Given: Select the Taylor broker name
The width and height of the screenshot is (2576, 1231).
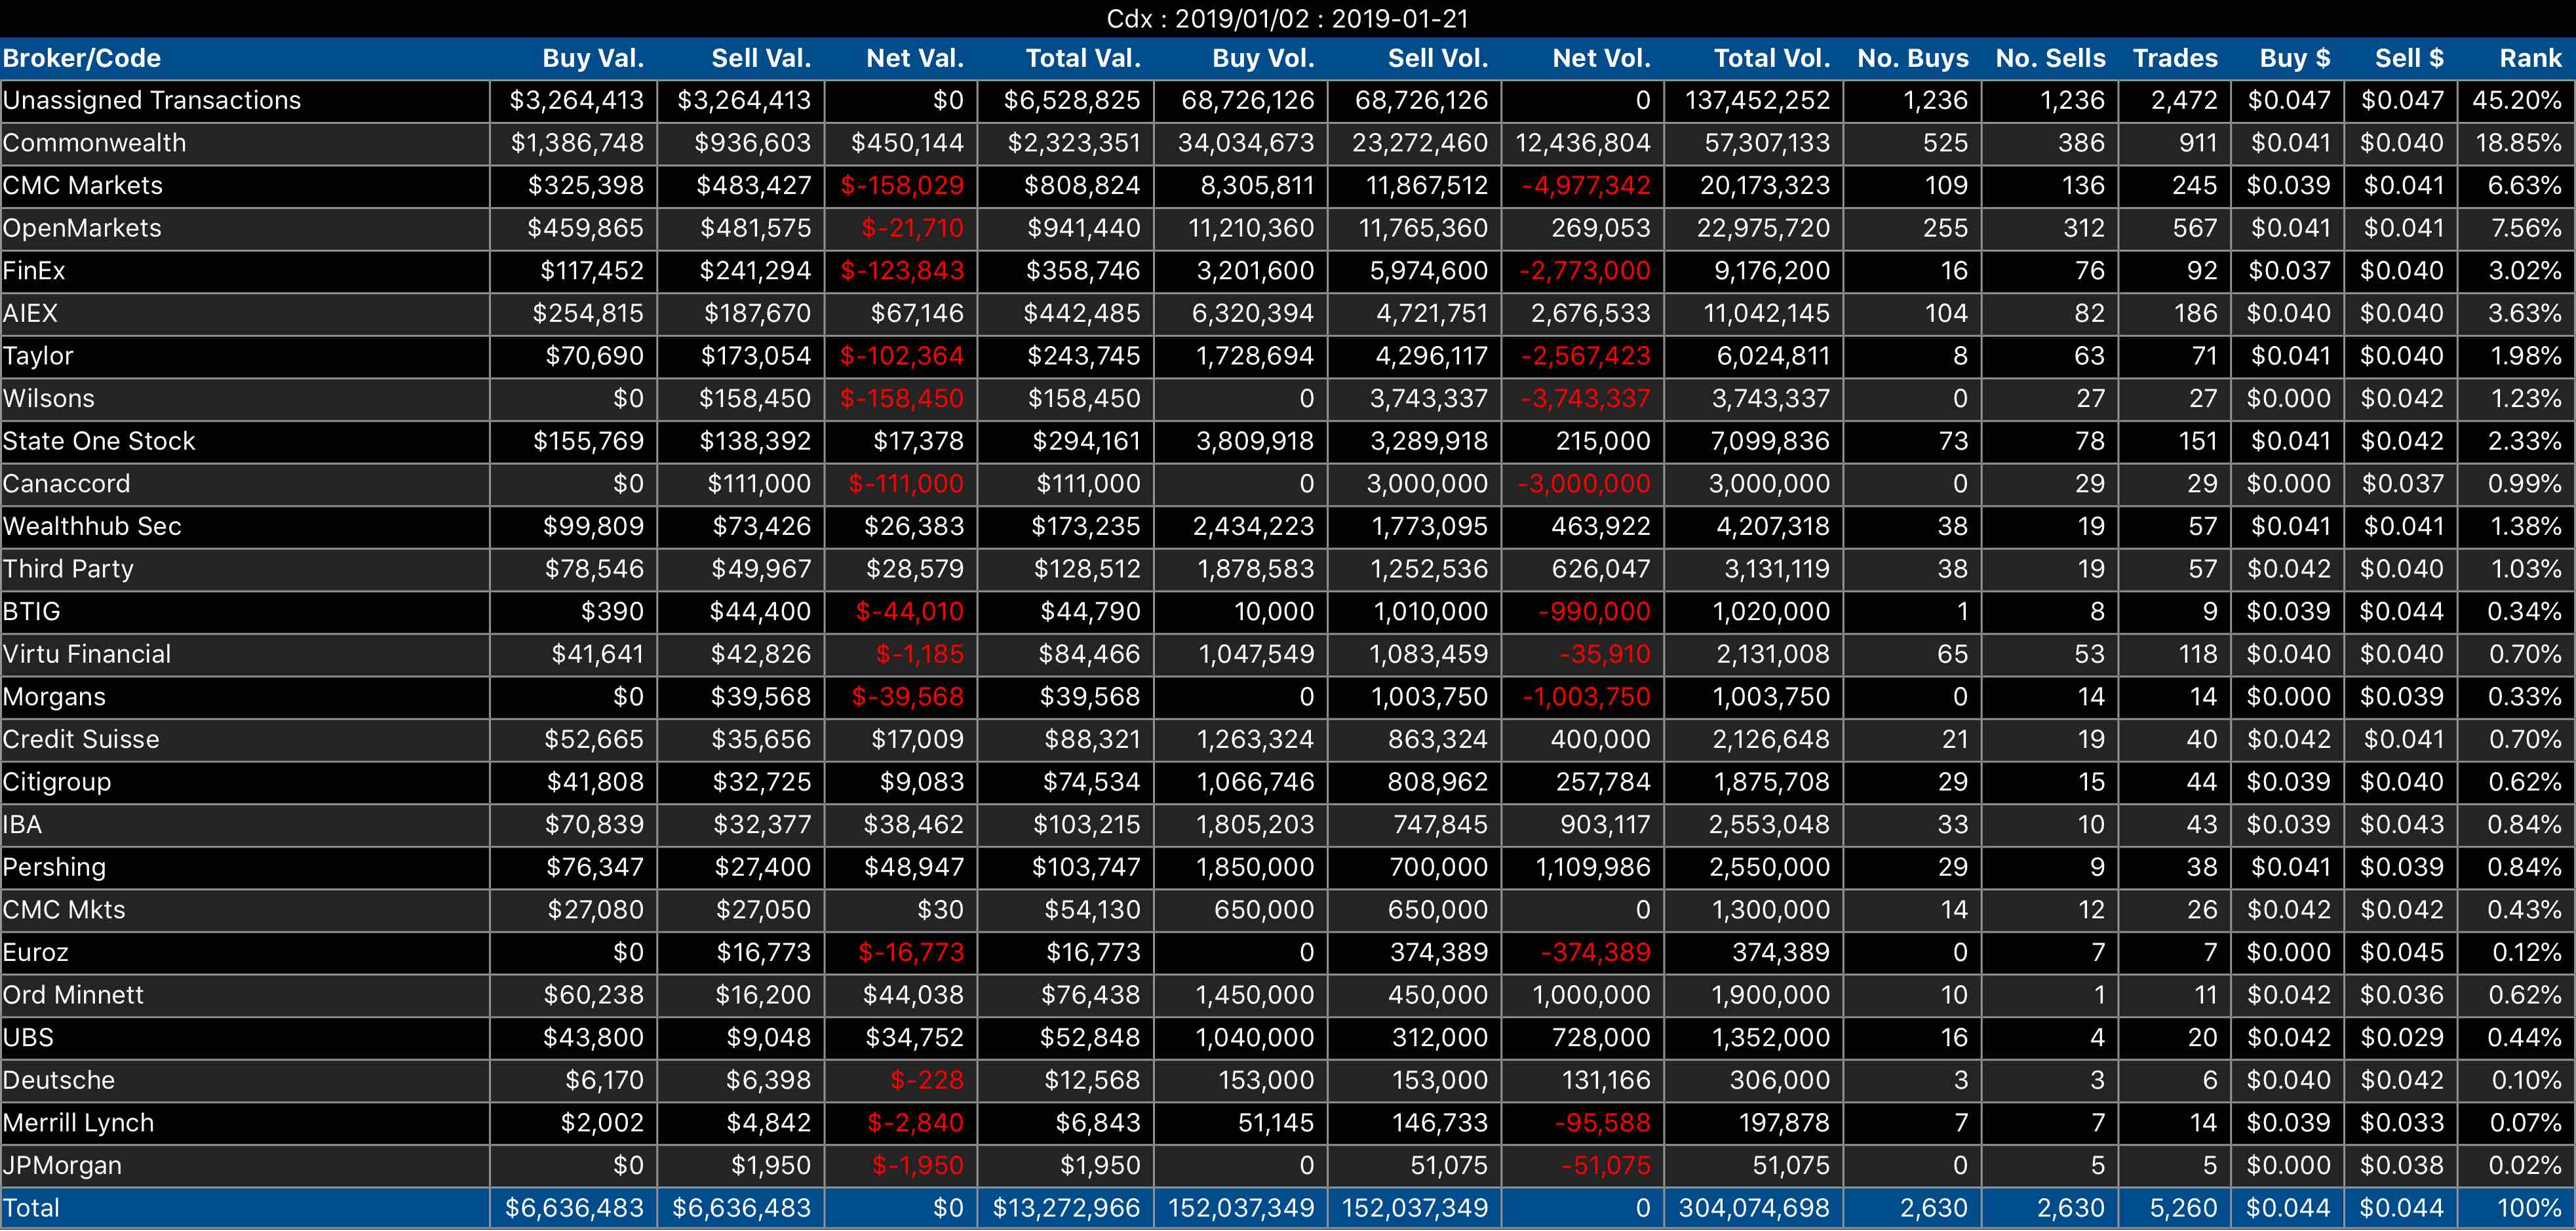Looking at the screenshot, I should tap(38, 356).
